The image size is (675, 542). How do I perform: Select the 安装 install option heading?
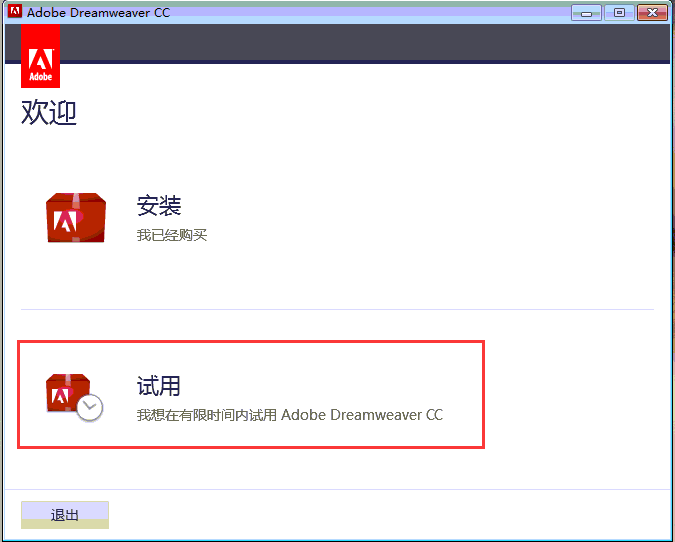159,205
